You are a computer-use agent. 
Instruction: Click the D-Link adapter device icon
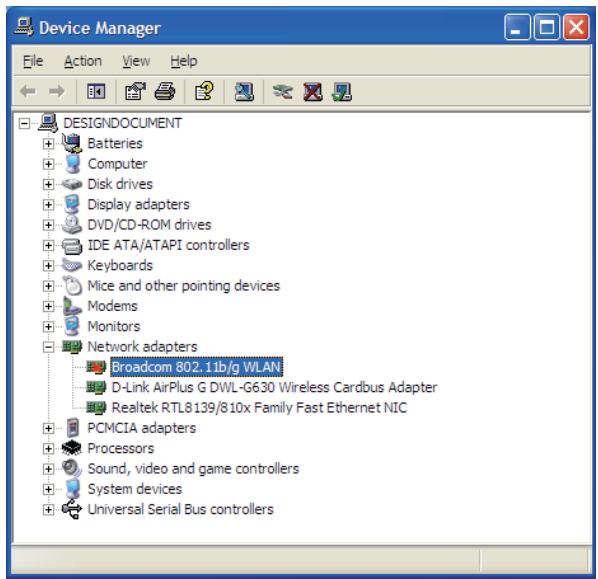tap(96, 388)
